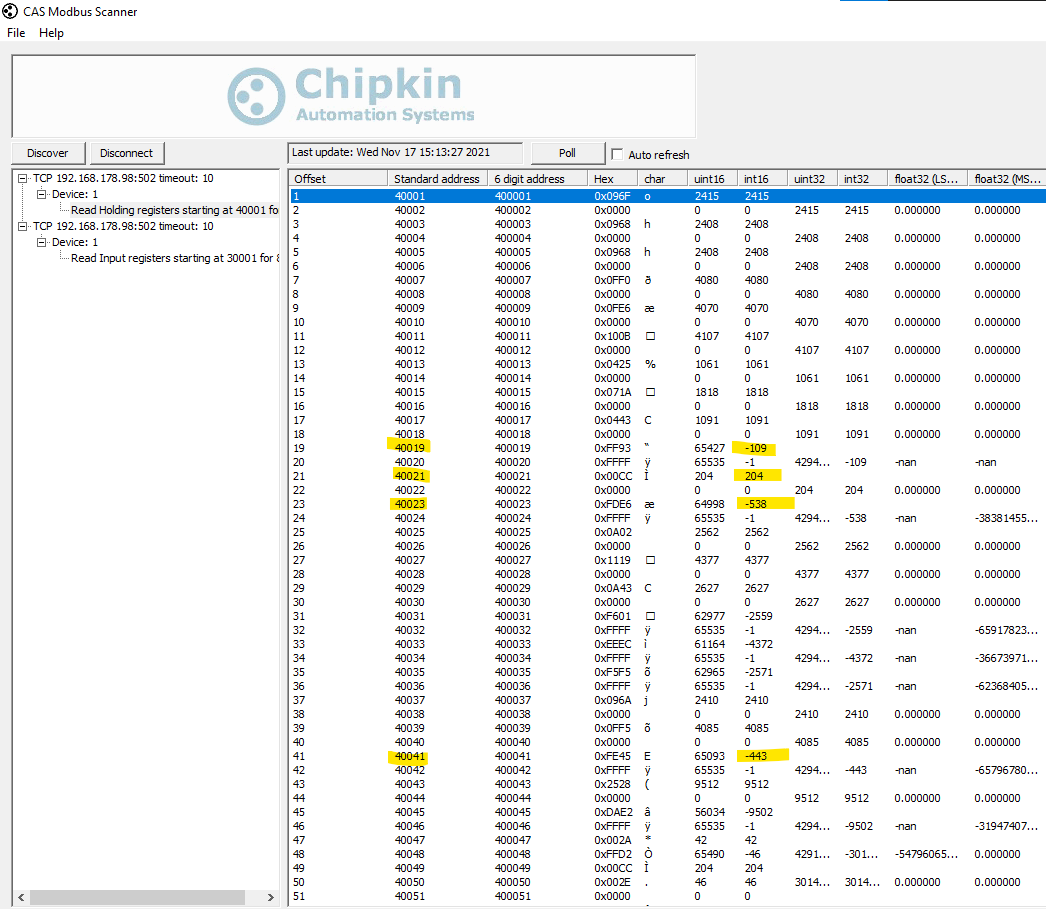This screenshot has width=1046, height=909.
Task: Click the second Device: 1 tree label
Action: pos(75,242)
